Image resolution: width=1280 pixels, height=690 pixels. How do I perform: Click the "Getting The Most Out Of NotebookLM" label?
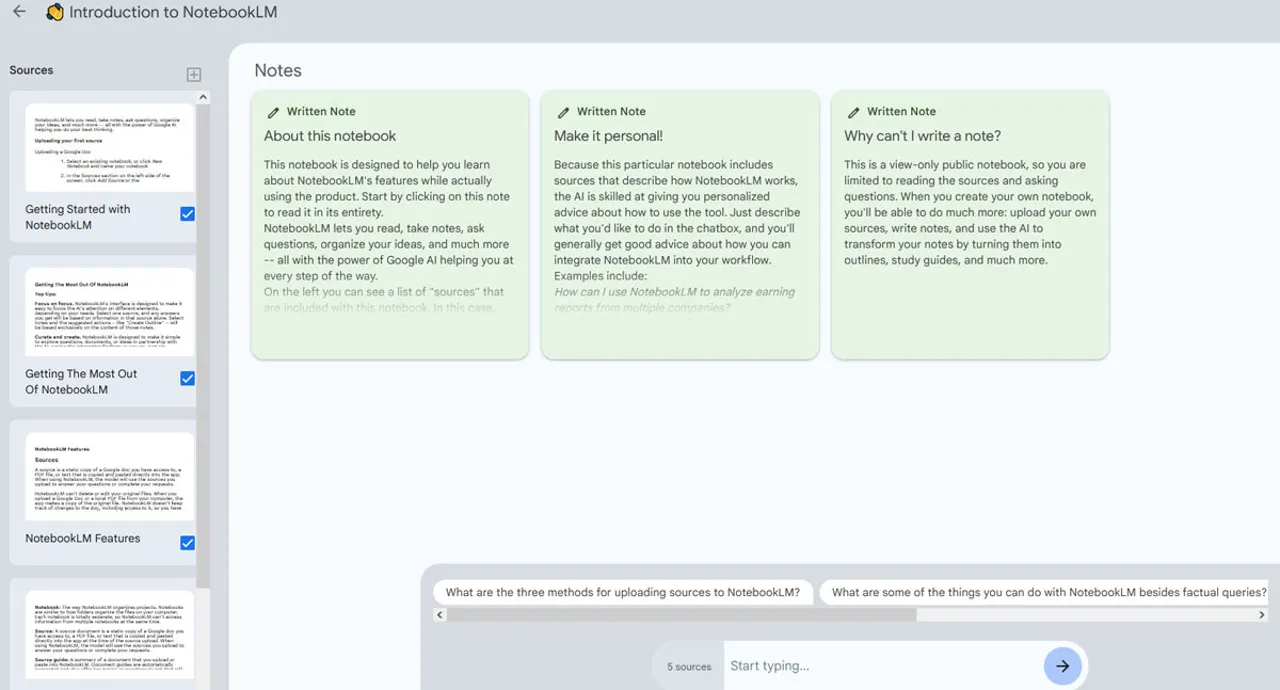pos(81,381)
